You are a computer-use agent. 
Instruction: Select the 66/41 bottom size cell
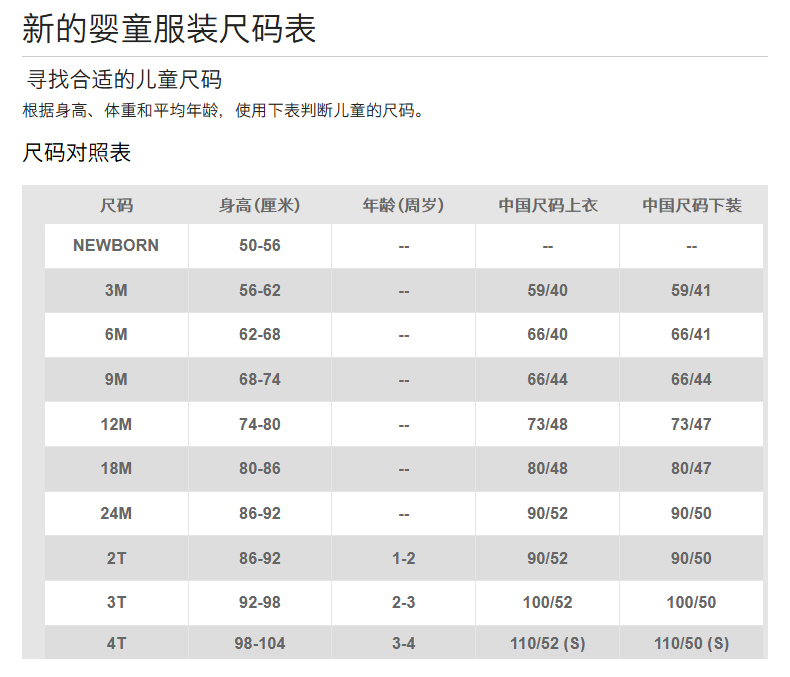click(691, 334)
